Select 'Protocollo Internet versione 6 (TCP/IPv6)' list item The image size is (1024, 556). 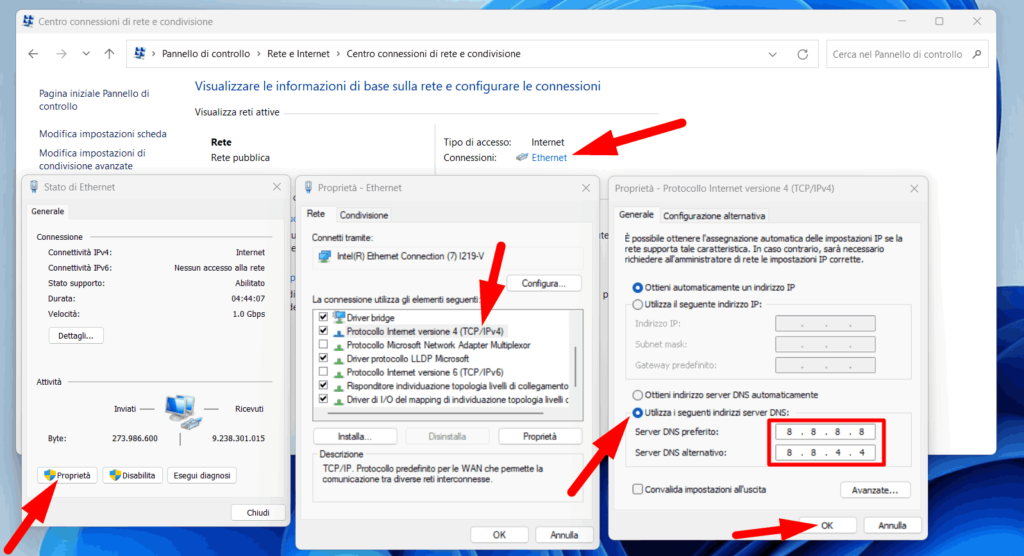pos(425,372)
